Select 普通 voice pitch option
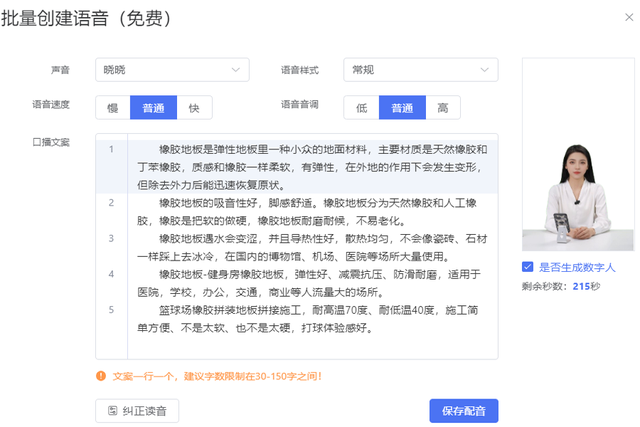640x427 pixels. 402,108
